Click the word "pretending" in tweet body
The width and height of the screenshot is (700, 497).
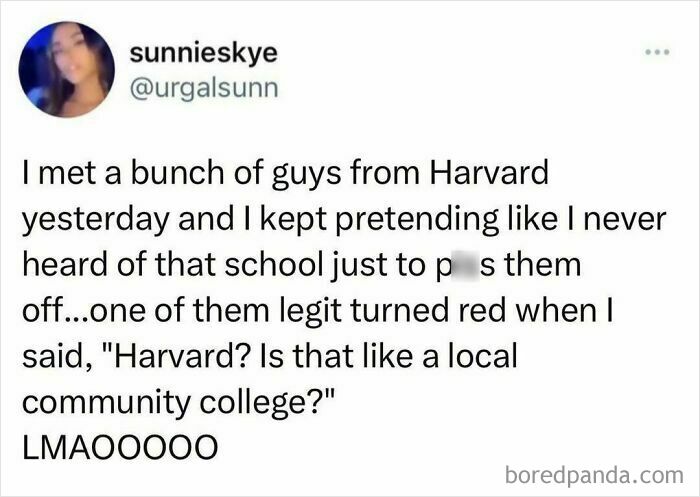click(x=417, y=221)
